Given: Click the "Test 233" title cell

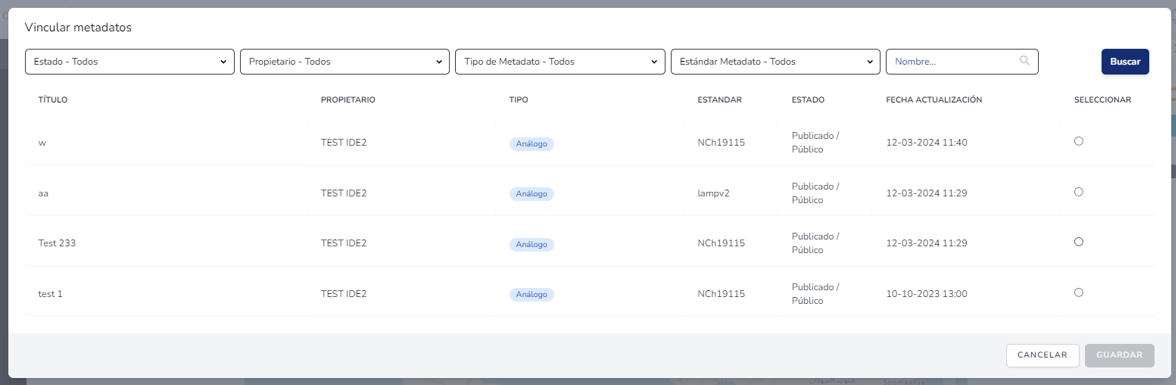Looking at the screenshot, I should [x=57, y=243].
